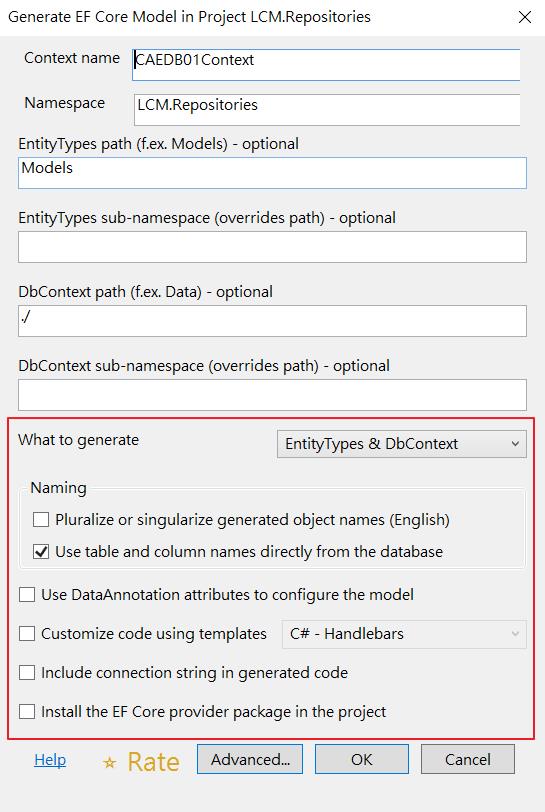Enable Pluralize or singularize generated object names
Image resolution: width=545 pixels, height=812 pixels.
41,519
